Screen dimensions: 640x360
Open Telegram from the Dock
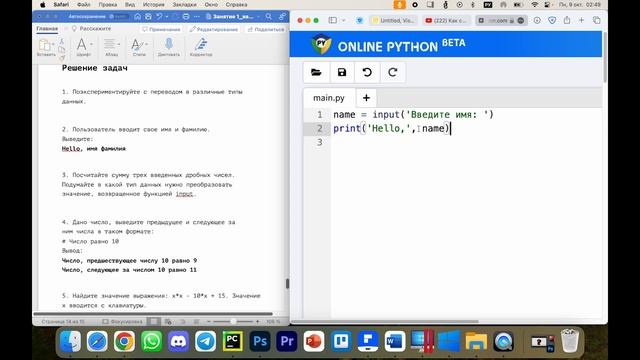pyautogui.click(x=205, y=341)
